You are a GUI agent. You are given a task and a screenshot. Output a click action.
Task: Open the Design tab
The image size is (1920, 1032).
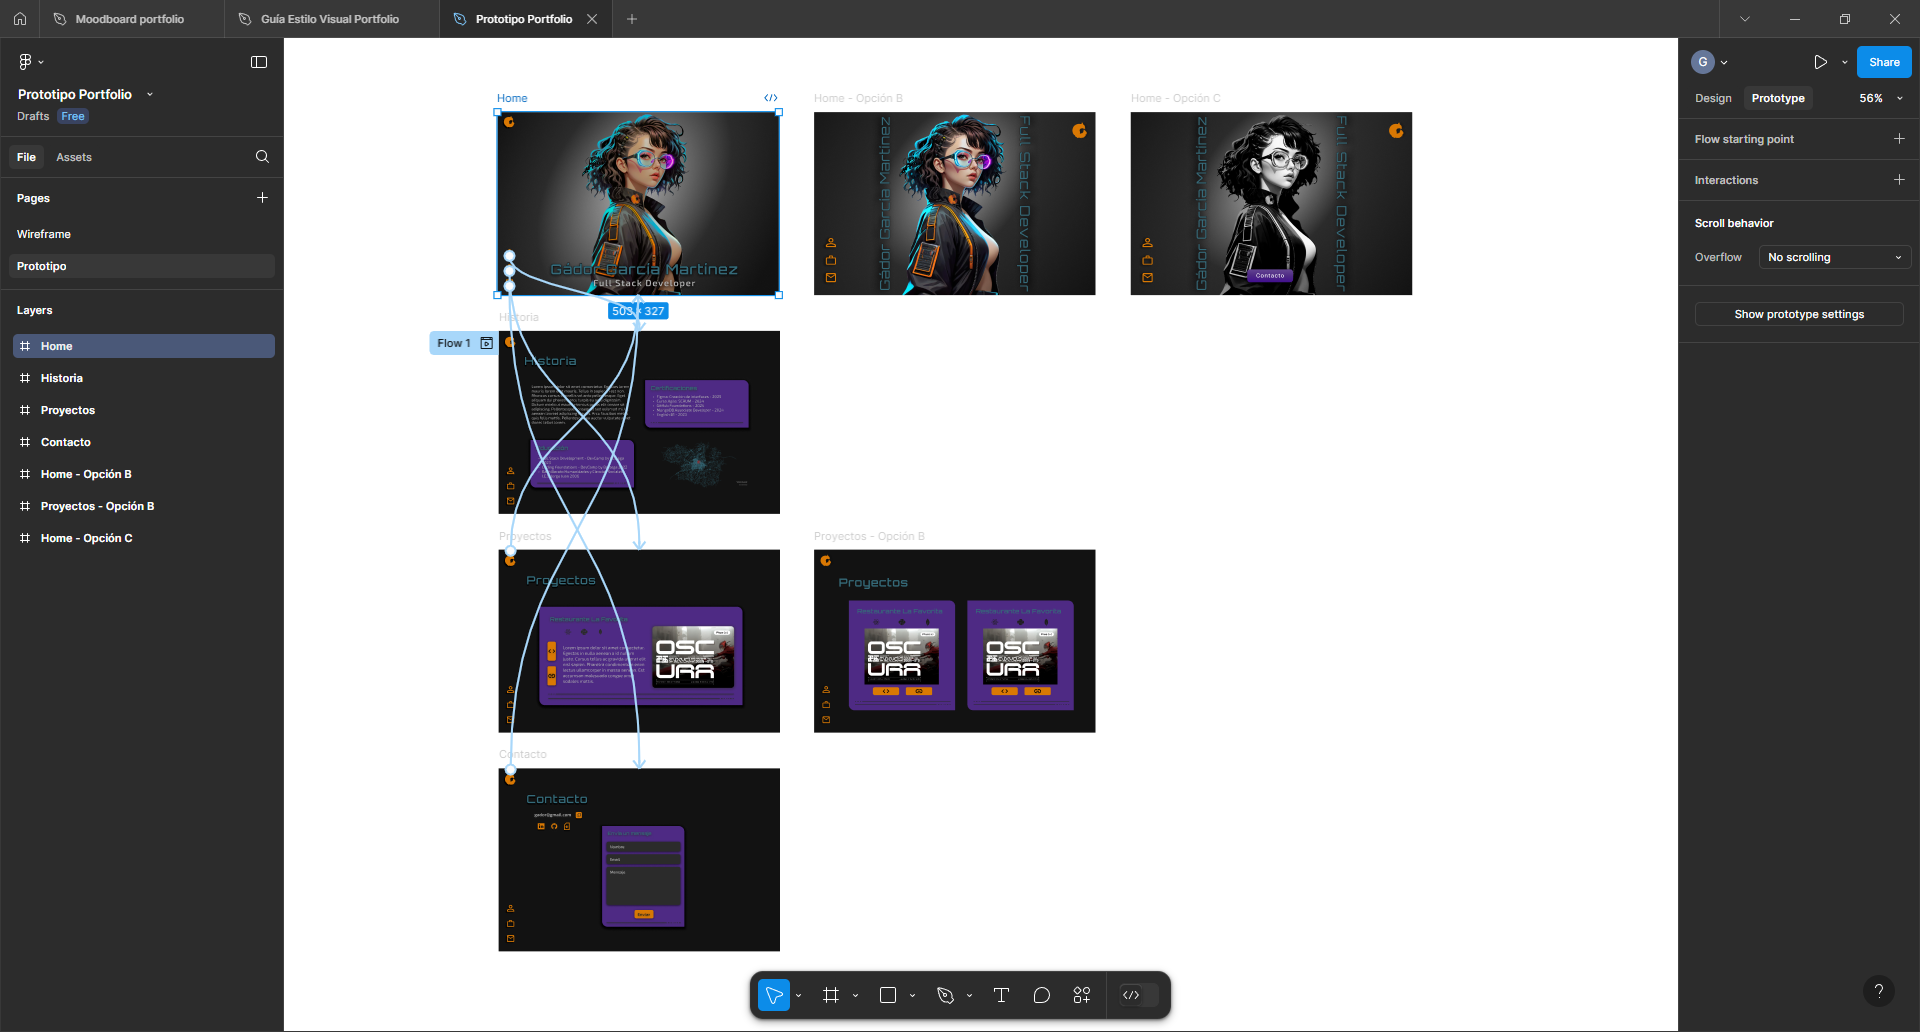click(1713, 98)
